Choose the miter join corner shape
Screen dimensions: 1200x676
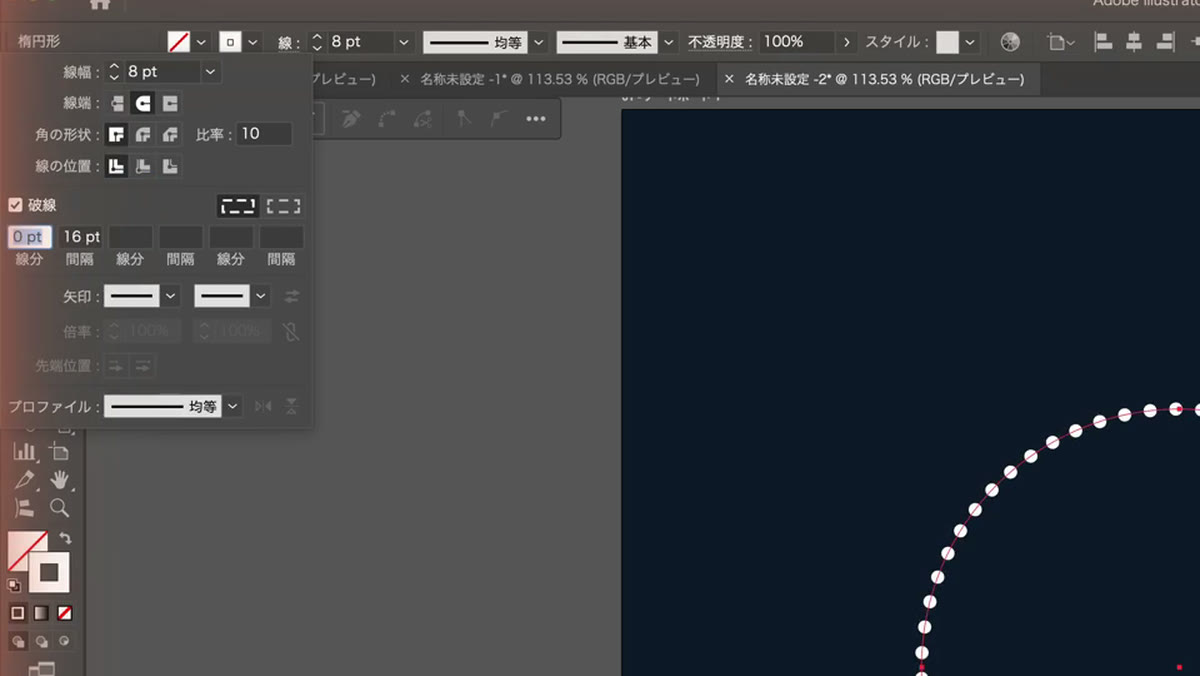coord(117,134)
